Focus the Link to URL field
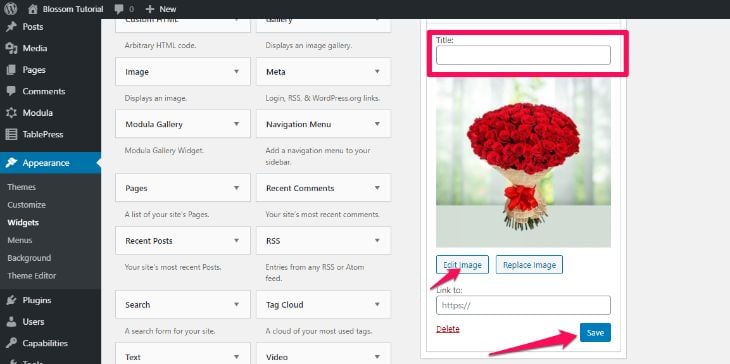Image resolution: width=730 pixels, height=364 pixels. pyautogui.click(x=523, y=305)
